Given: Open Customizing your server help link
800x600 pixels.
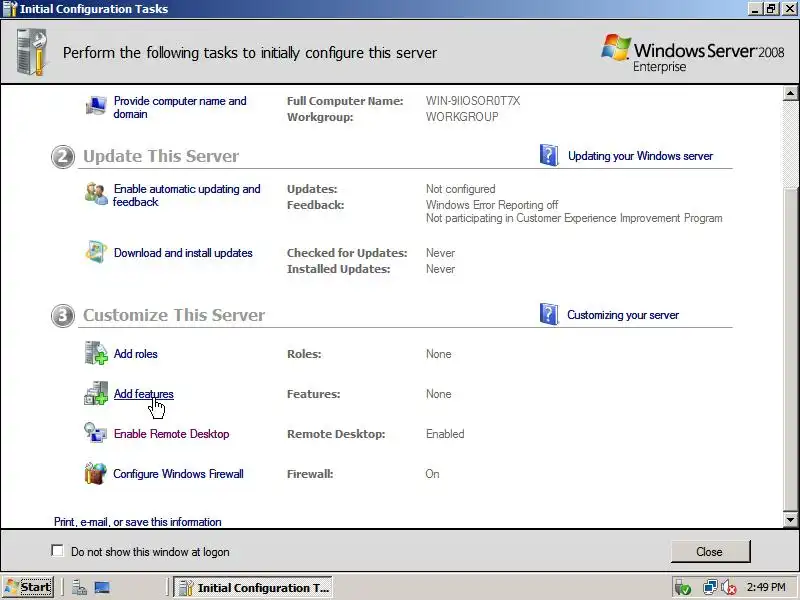Looking at the screenshot, I should tap(623, 315).
